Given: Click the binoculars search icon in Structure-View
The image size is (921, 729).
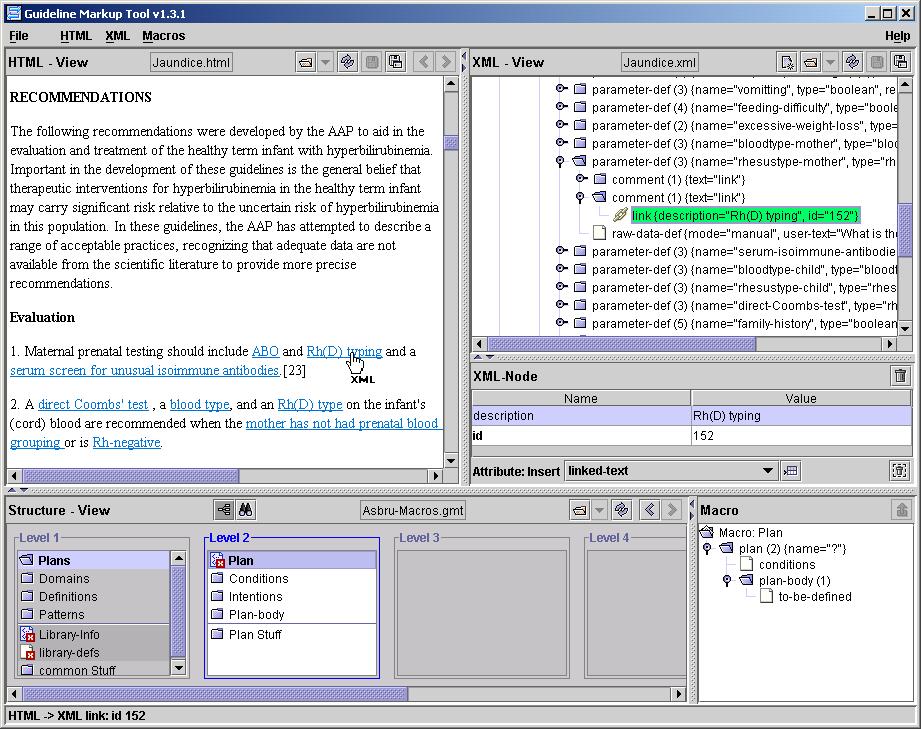Looking at the screenshot, I should [246, 510].
